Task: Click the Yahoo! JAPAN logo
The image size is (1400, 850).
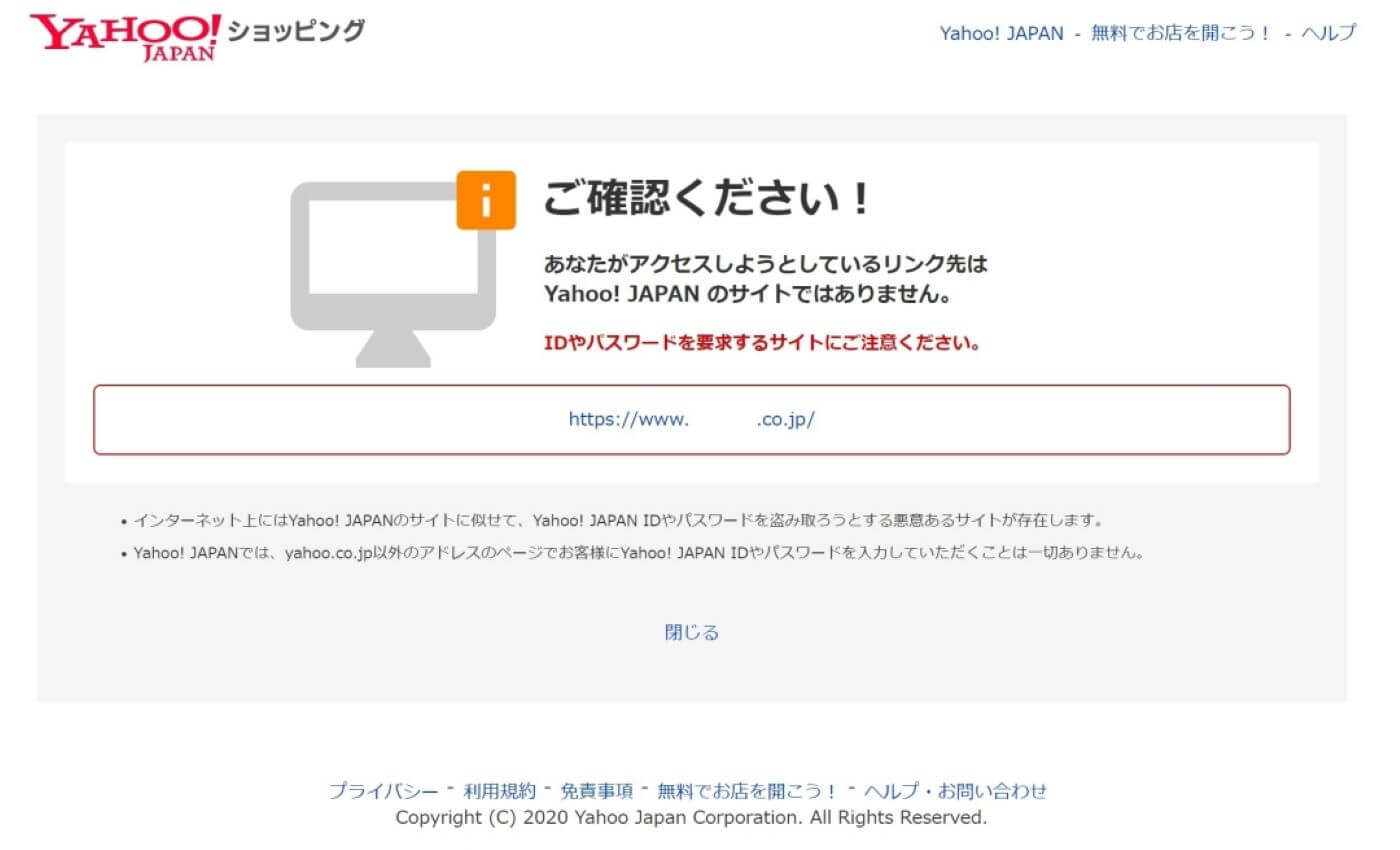Action: click(x=126, y=37)
